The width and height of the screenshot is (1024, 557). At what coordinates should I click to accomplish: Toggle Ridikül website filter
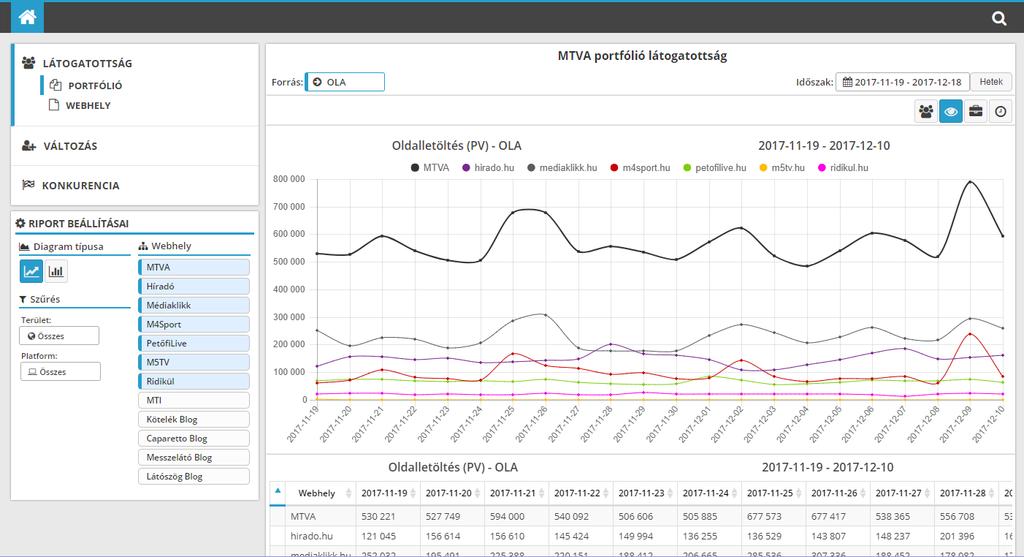point(194,381)
